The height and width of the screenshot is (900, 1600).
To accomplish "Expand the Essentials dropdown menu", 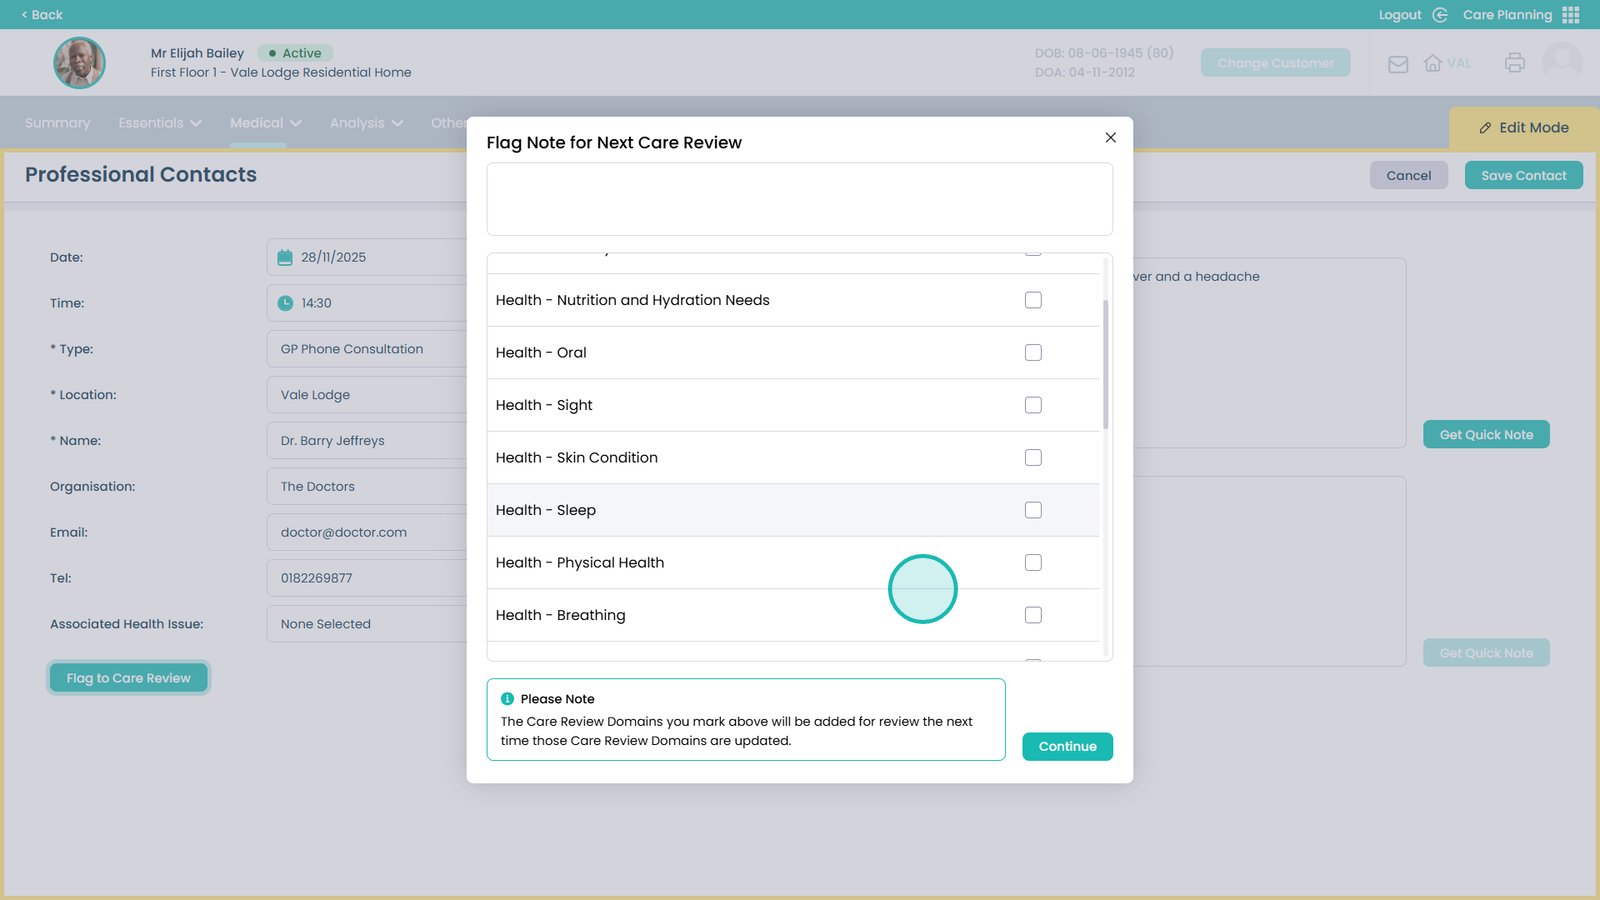I will pyautogui.click(x=160, y=123).
